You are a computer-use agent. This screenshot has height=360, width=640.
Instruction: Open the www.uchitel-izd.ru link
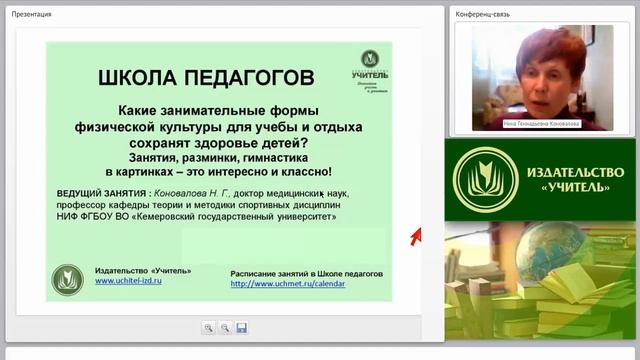129,281
